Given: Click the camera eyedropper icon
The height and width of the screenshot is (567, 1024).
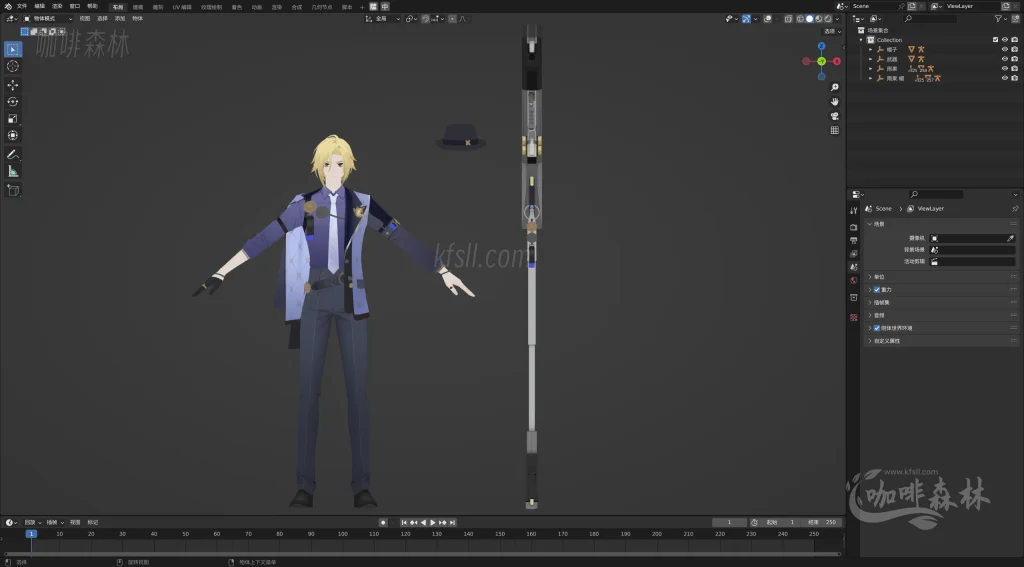Looking at the screenshot, I should [1010, 238].
